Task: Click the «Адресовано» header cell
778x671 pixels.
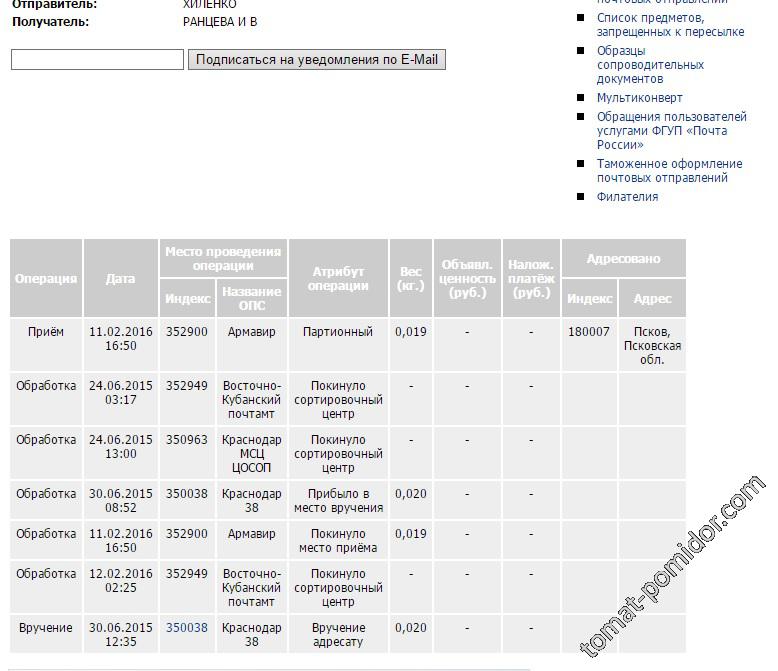Action: (623, 259)
